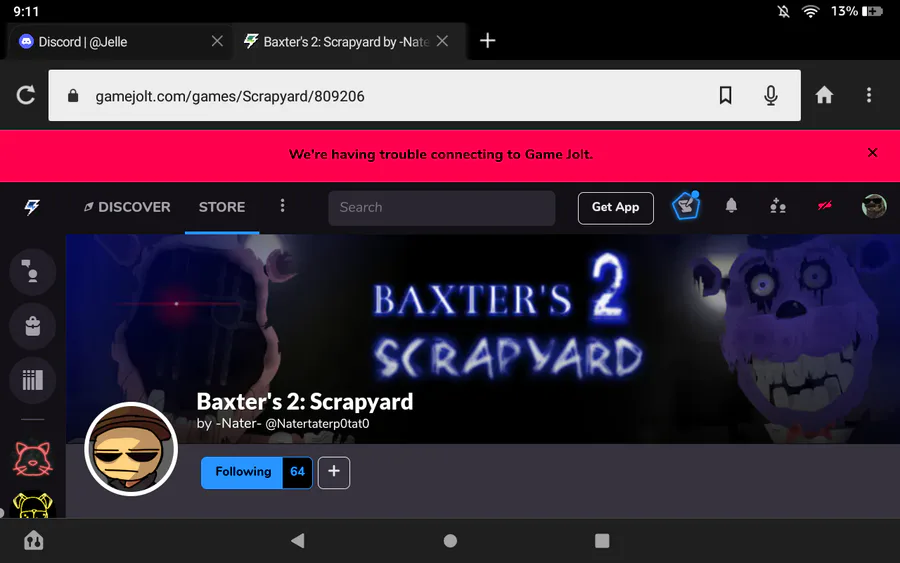Toggle the Following button
The image size is (900, 563).
[x=242, y=472]
